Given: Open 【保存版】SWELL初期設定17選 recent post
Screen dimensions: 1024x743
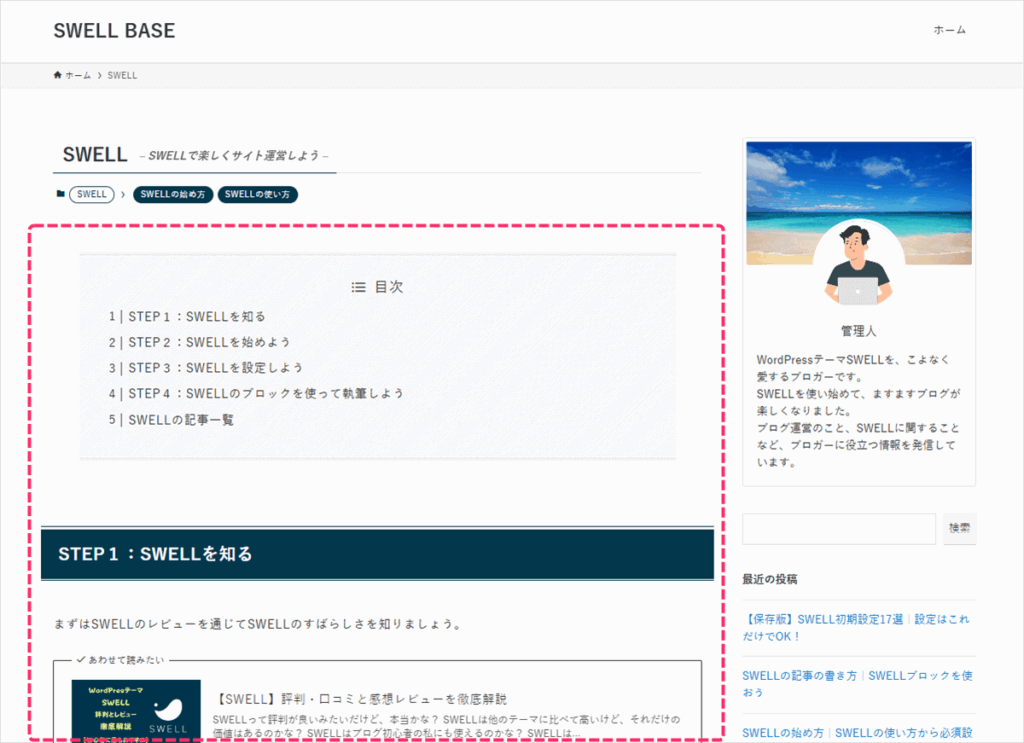Looking at the screenshot, I should click(856, 627).
